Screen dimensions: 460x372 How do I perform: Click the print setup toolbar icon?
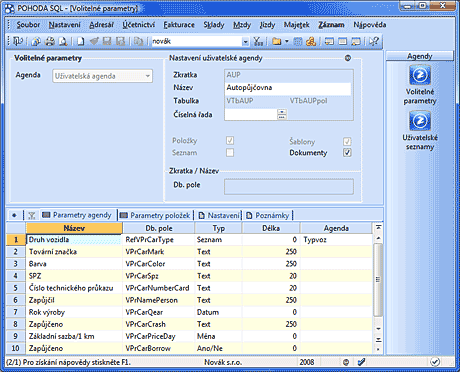(36, 41)
